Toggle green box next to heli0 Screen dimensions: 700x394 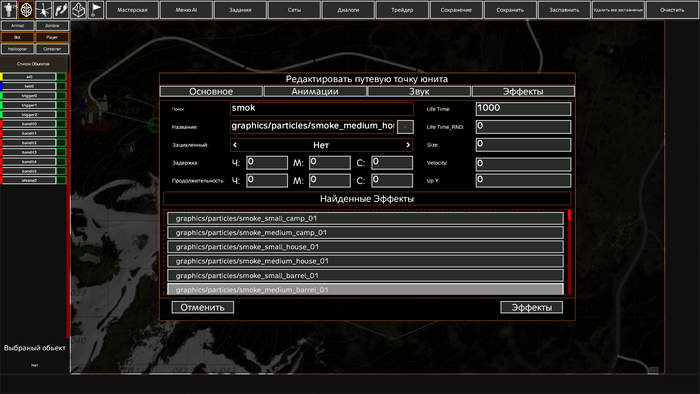pos(61,86)
